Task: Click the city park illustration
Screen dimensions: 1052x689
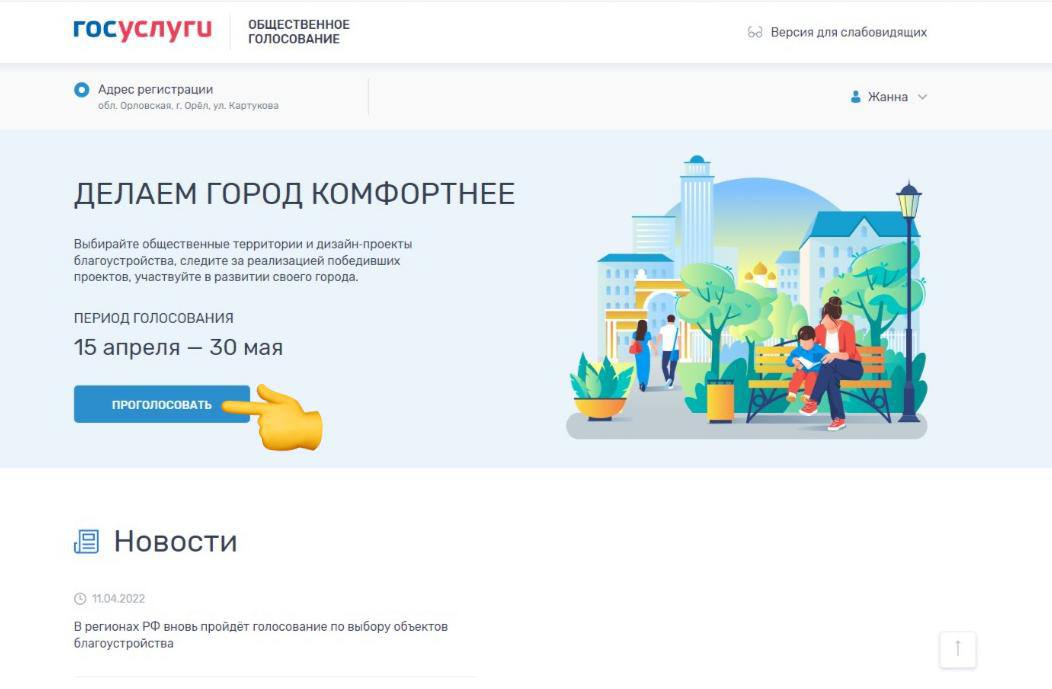Action: click(746, 298)
